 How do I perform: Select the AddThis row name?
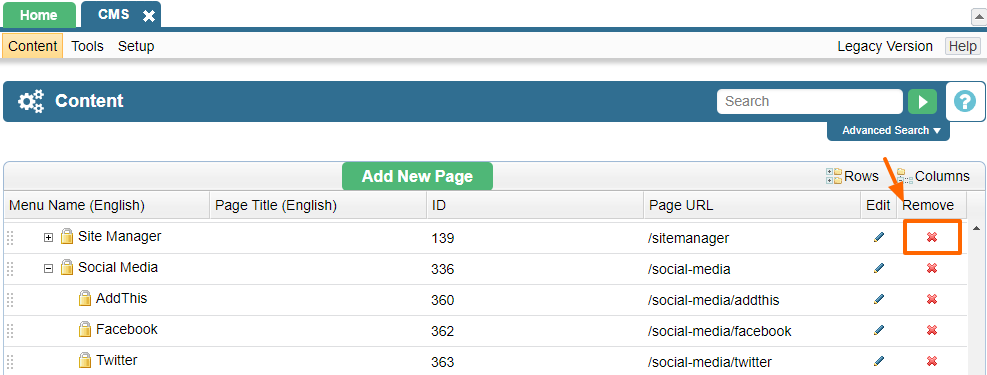click(121, 298)
